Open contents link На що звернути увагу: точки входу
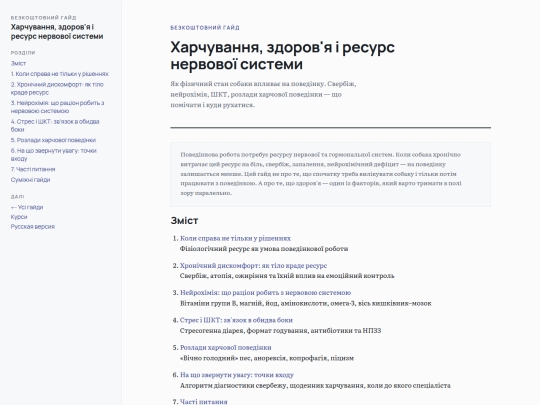This screenshot has width=540, height=405. tap(237, 375)
